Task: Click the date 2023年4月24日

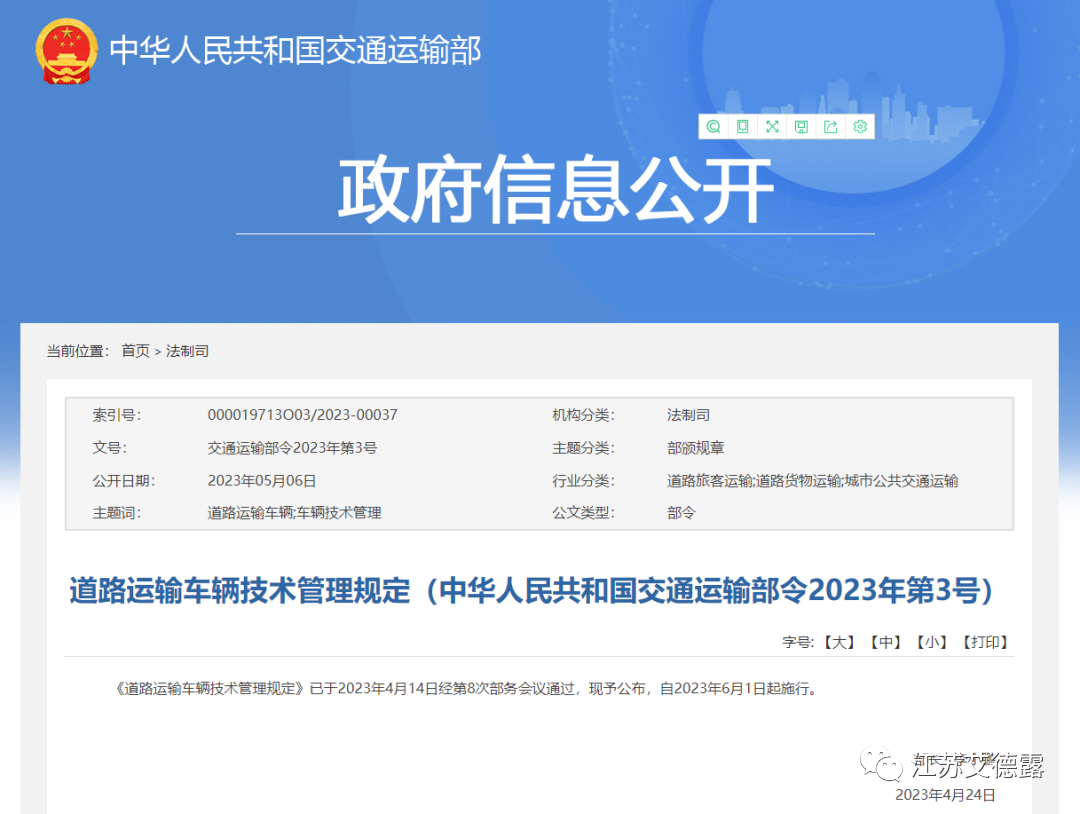Action: point(944,795)
